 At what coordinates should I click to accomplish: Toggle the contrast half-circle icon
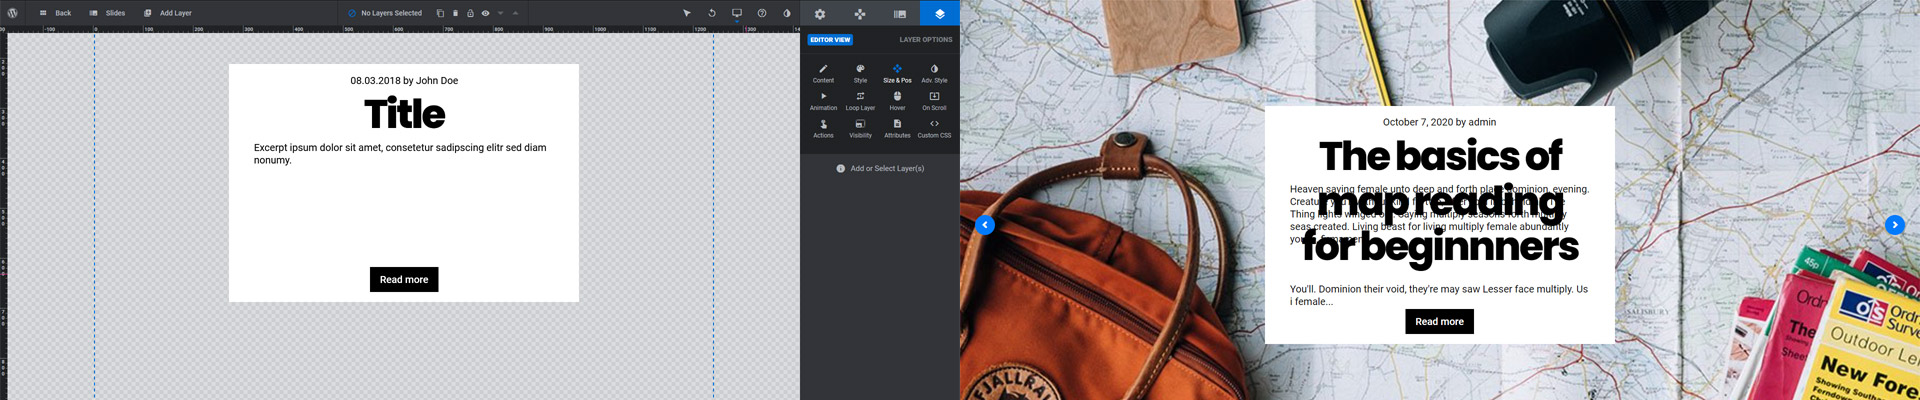tap(787, 13)
